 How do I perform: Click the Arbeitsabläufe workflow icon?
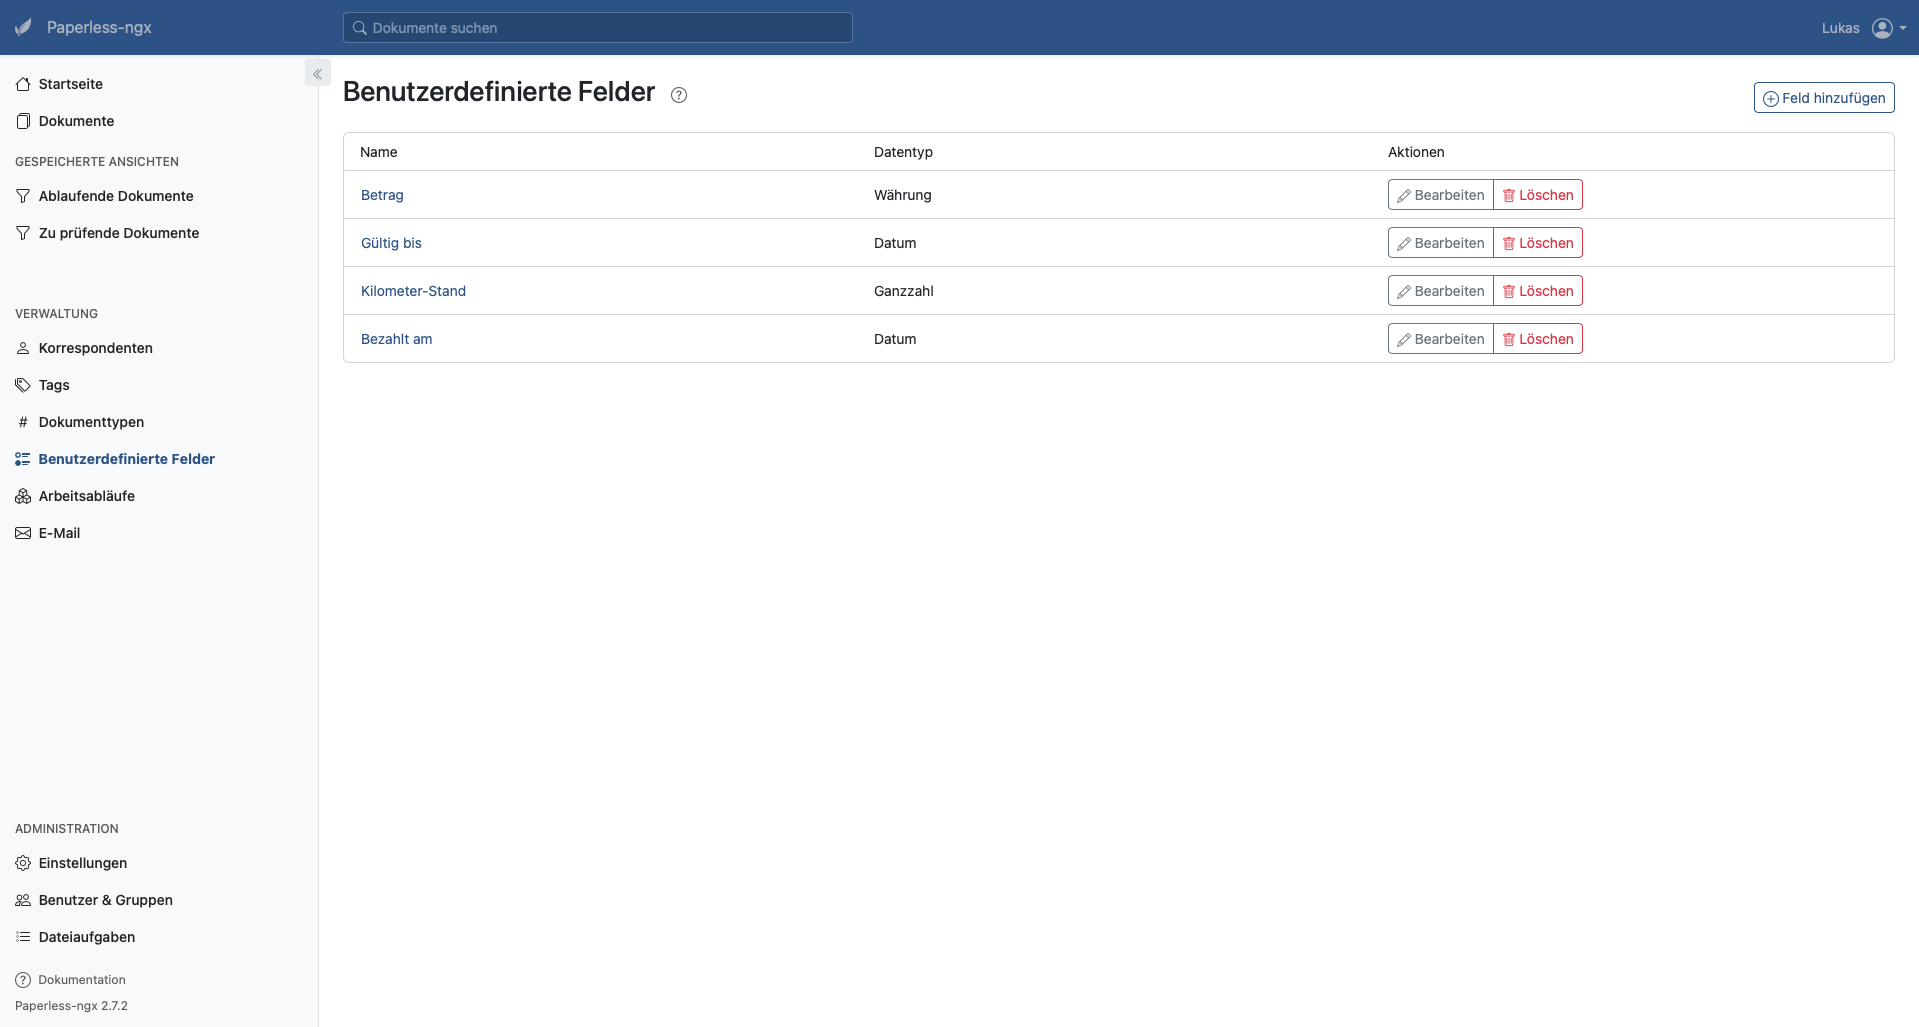[22, 495]
